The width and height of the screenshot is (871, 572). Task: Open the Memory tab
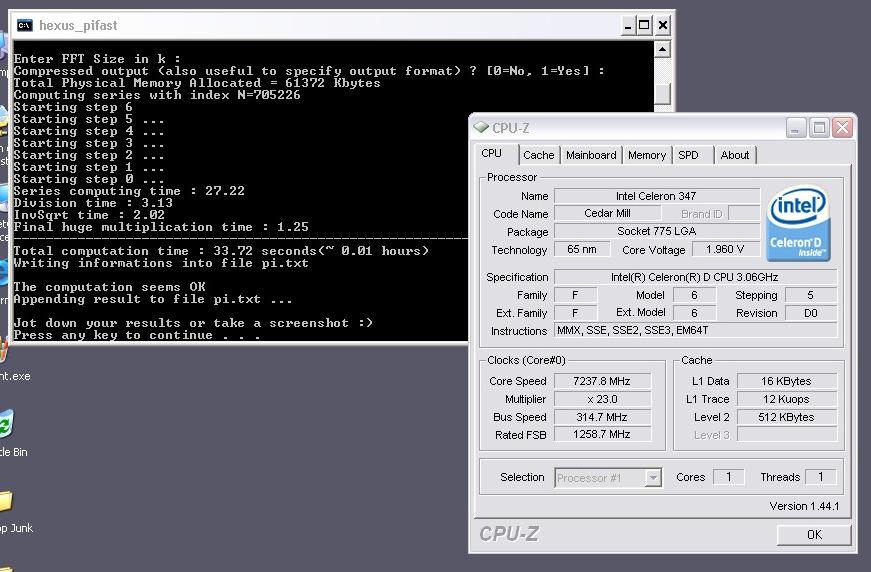point(647,155)
